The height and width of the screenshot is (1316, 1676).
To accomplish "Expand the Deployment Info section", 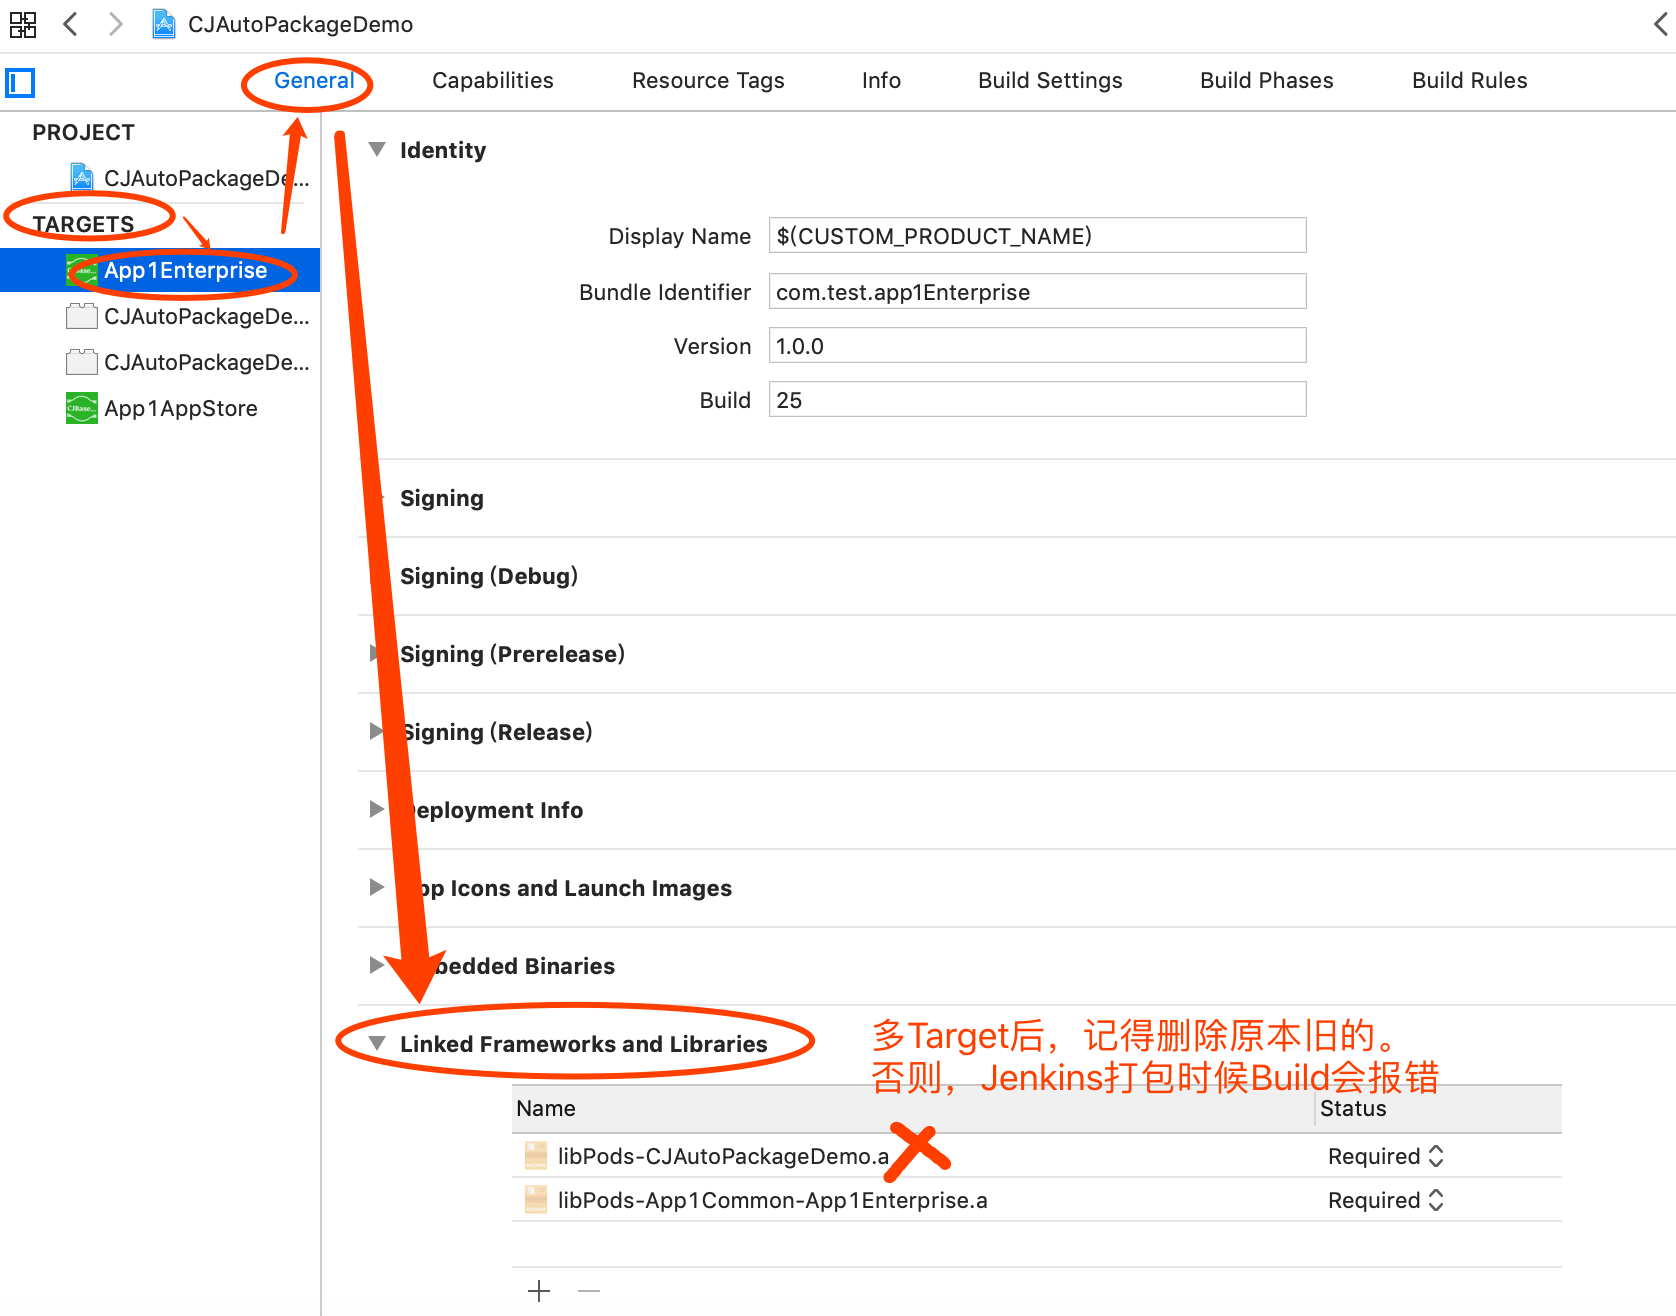I will 376,809.
